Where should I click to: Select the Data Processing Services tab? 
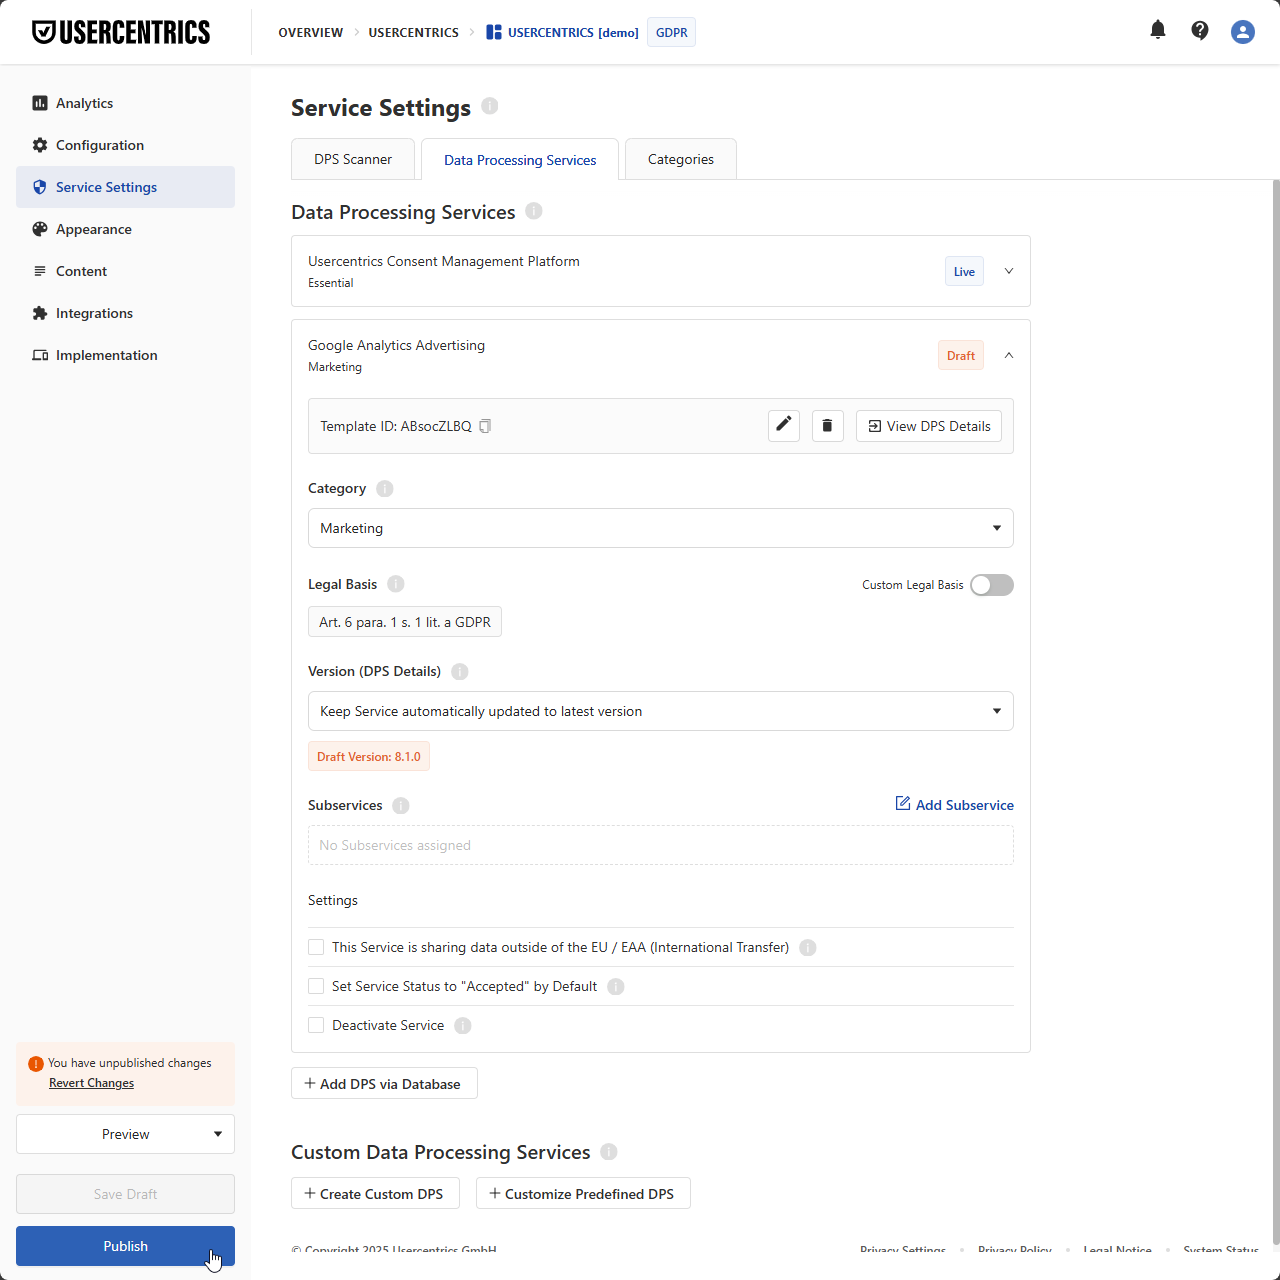(x=520, y=160)
